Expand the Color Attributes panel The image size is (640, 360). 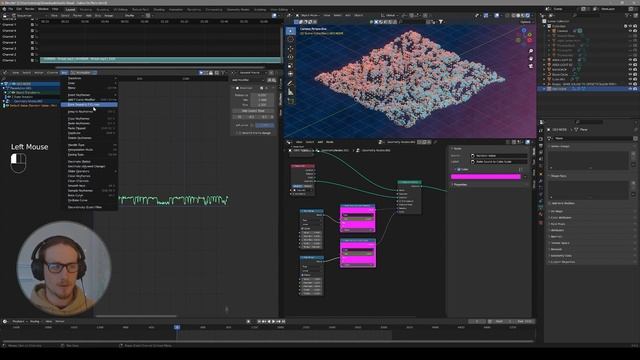[560, 218]
